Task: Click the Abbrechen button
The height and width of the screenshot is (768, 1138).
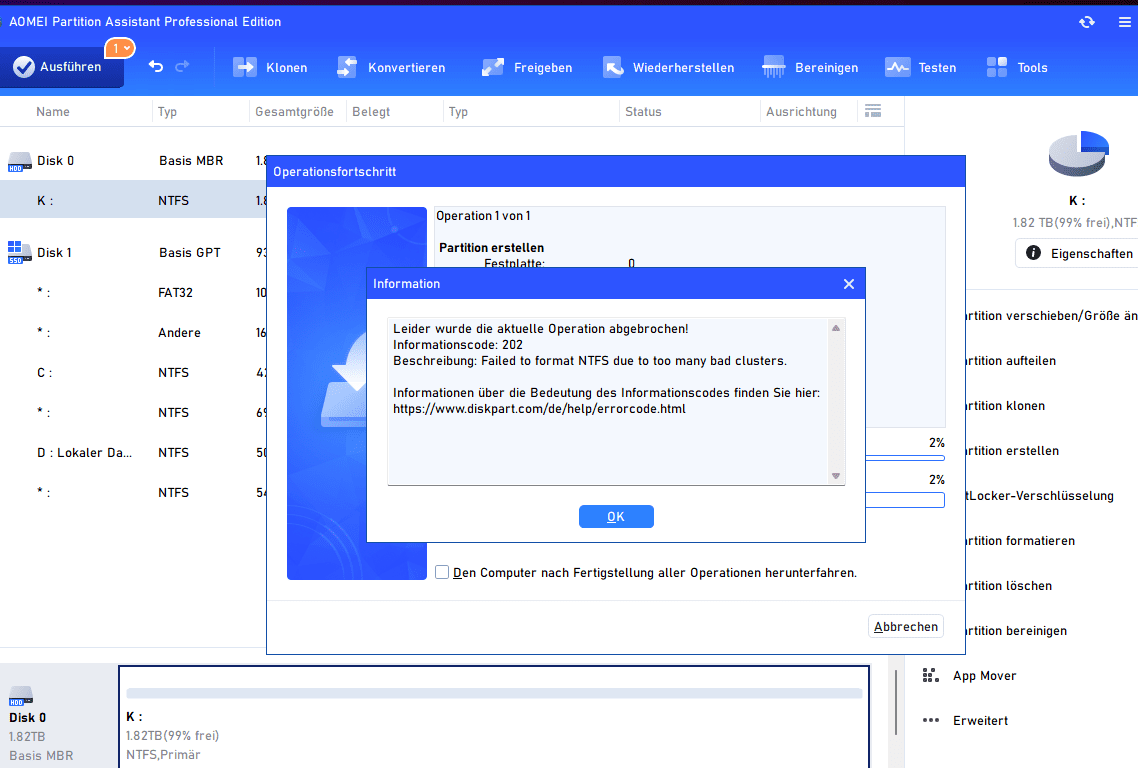Action: [906, 626]
